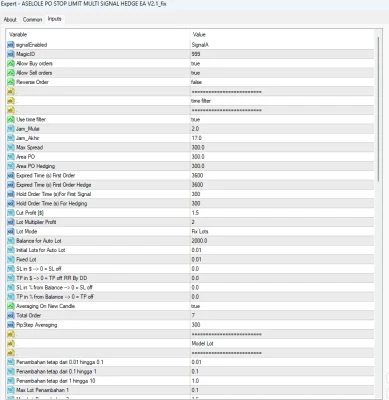Click the icon beside Fixed Lot
The height and width of the screenshot is (400, 389).
[11, 259]
